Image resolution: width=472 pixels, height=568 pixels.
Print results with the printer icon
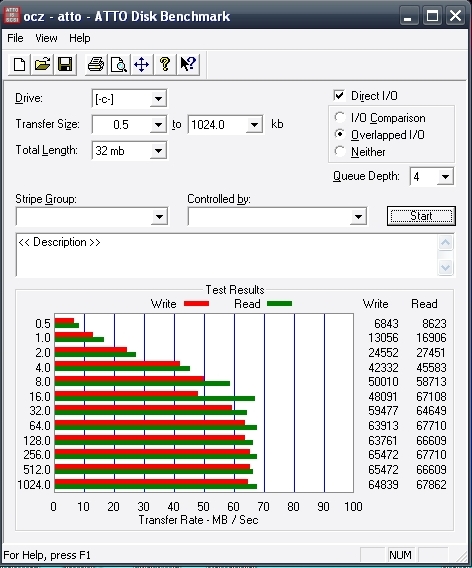pyautogui.click(x=96, y=65)
